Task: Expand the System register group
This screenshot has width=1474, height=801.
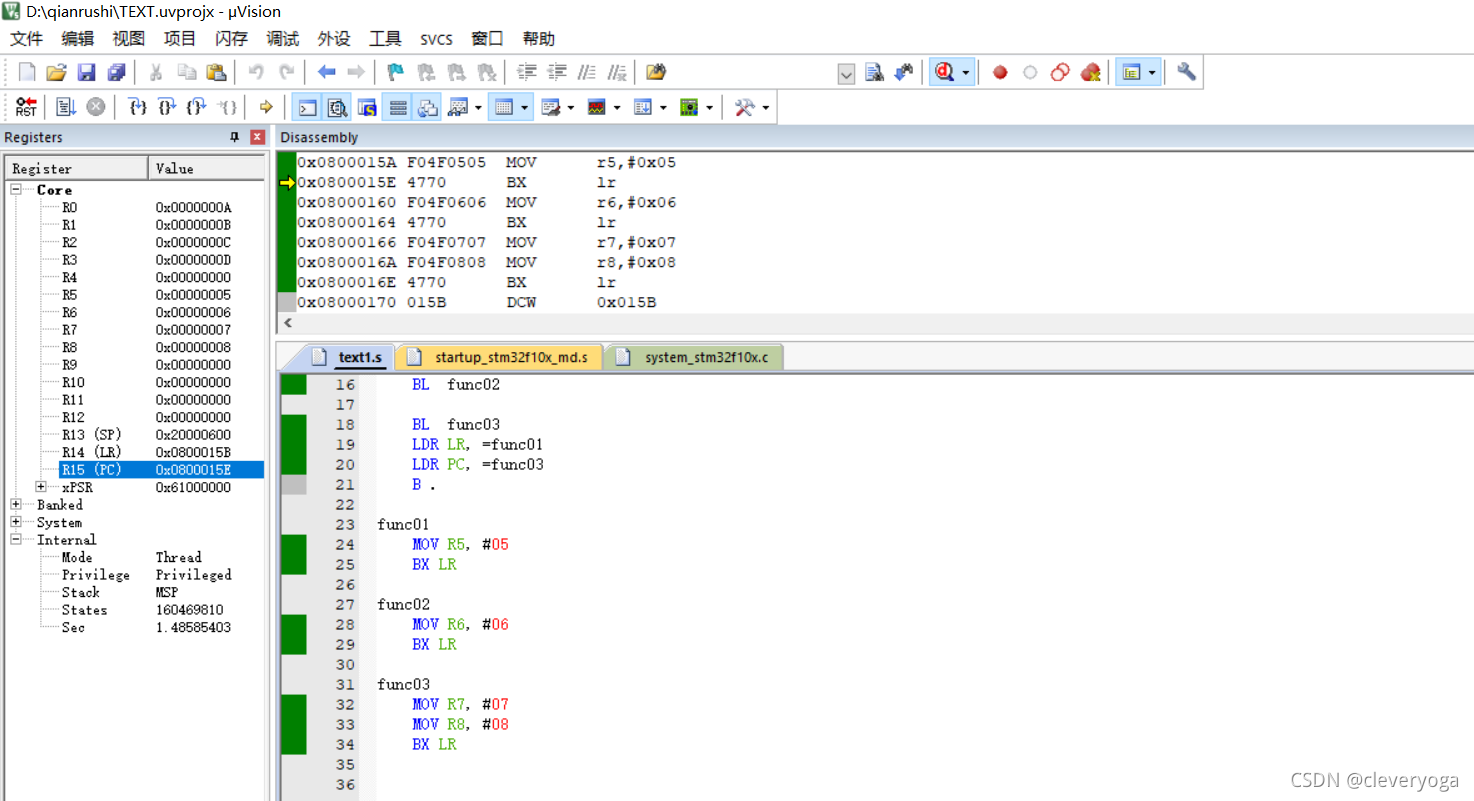Action: coord(17,522)
